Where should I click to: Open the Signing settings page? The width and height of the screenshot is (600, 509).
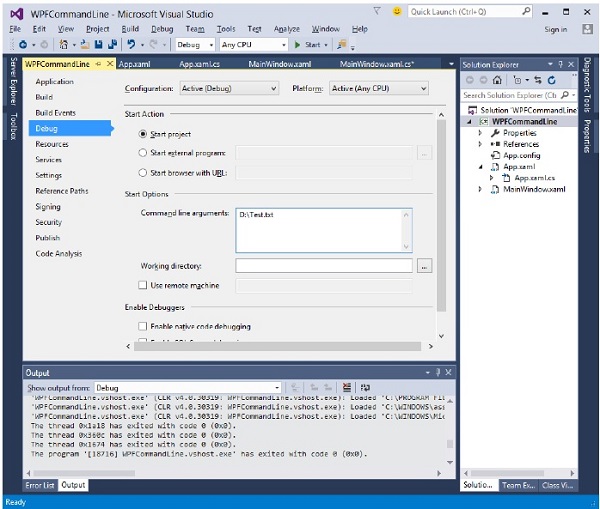pyautogui.click(x=48, y=207)
